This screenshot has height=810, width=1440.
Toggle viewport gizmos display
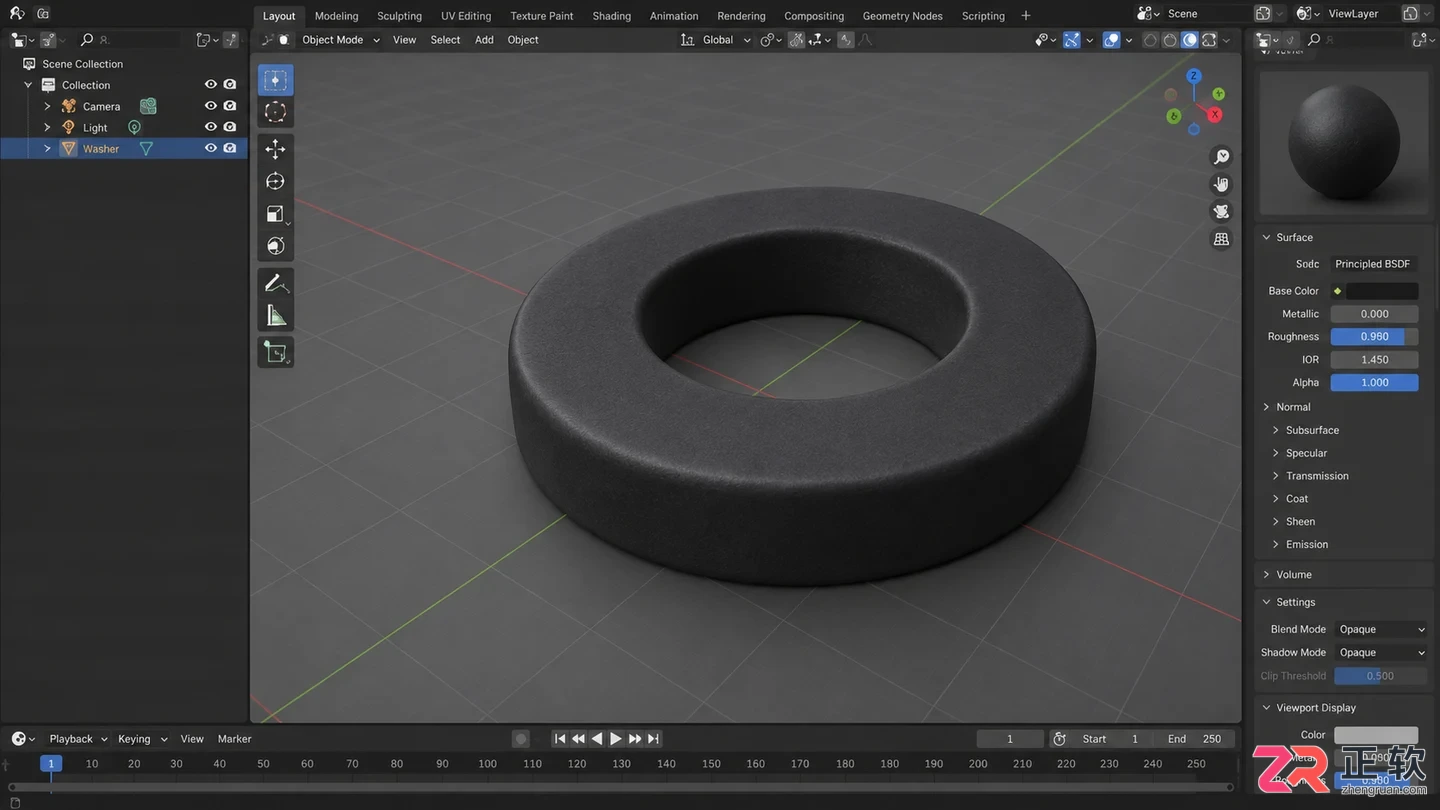[1071, 40]
